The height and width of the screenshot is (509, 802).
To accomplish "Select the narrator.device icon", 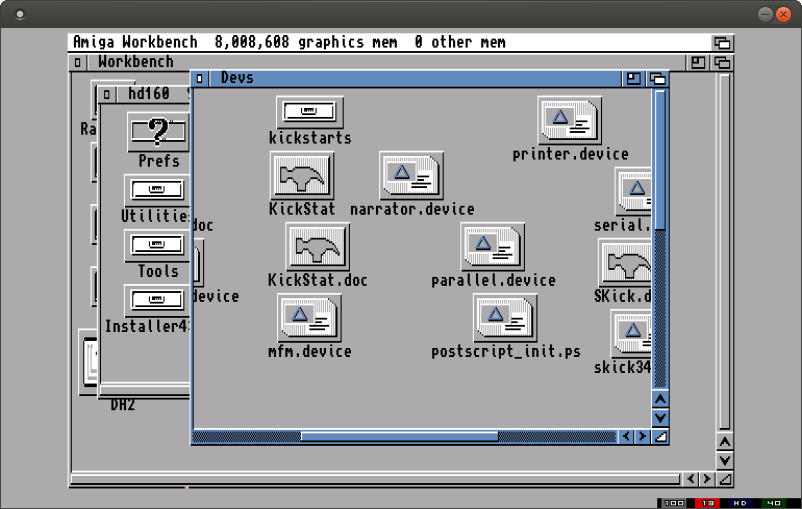I will (x=411, y=176).
